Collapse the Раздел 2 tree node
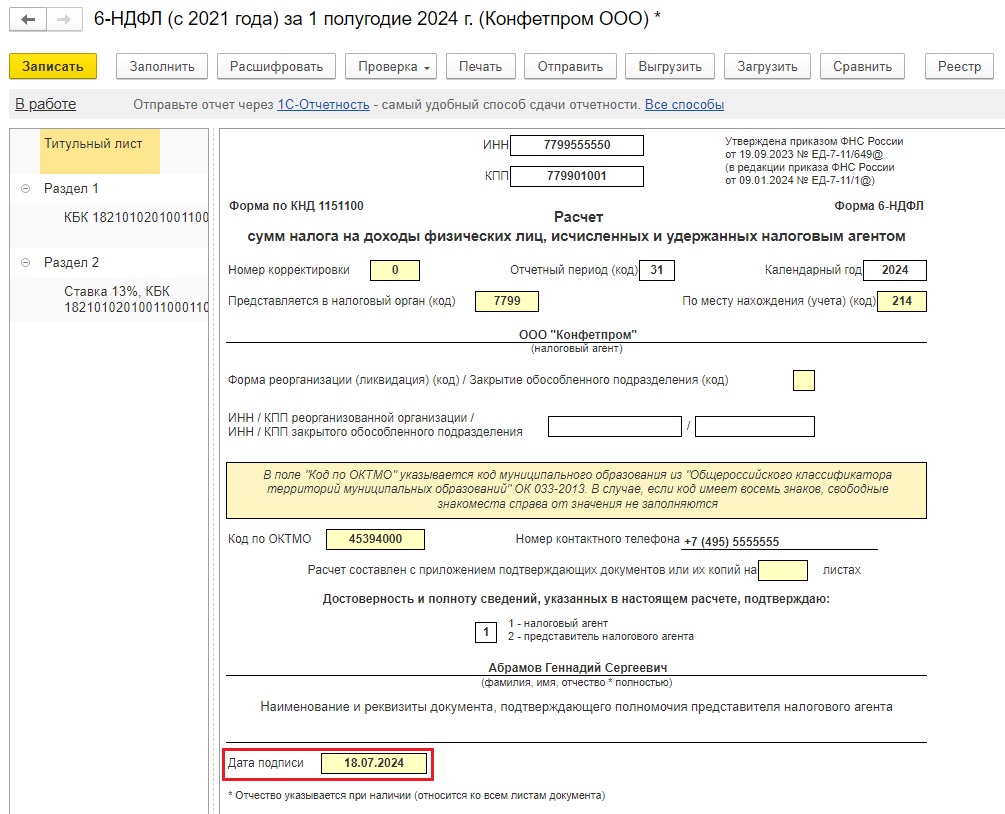This screenshot has width=1005, height=814. click(x=26, y=262)
